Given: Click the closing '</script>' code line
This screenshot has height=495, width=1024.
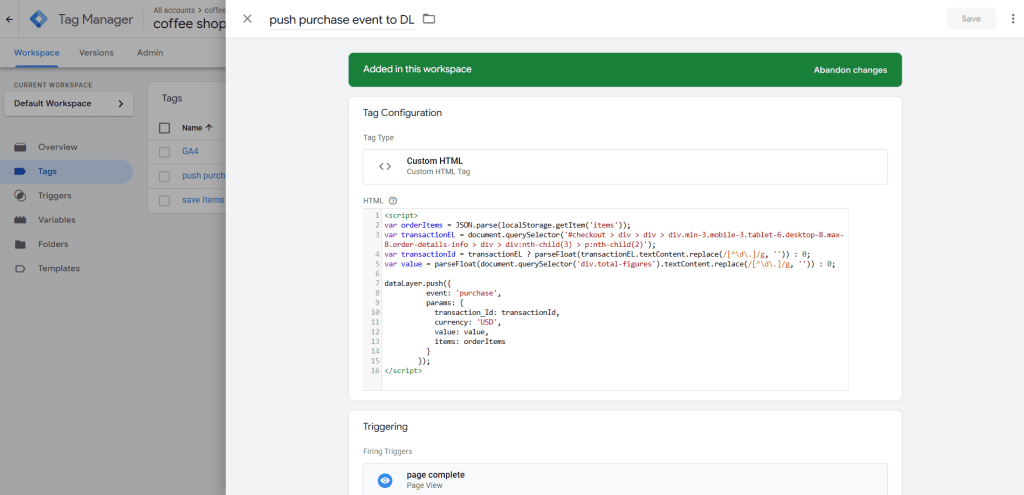Looking at the screenshot, I should click(403, 370).
